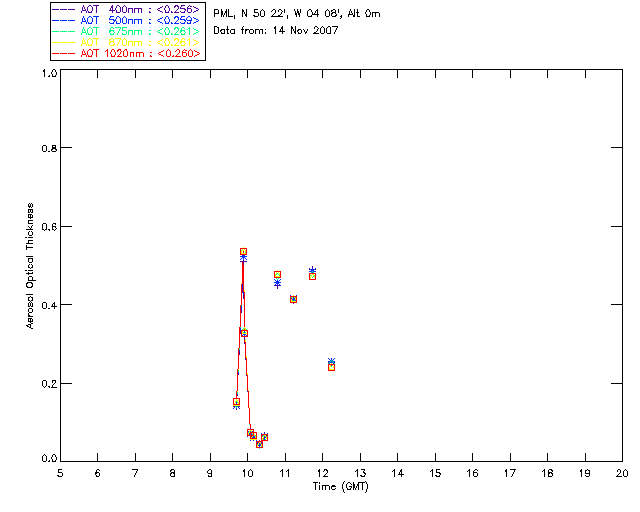The height and width of the screenshot is (512, 640).
Task: Click the 0.4 y-axis tick label
Action: [49, 305]
